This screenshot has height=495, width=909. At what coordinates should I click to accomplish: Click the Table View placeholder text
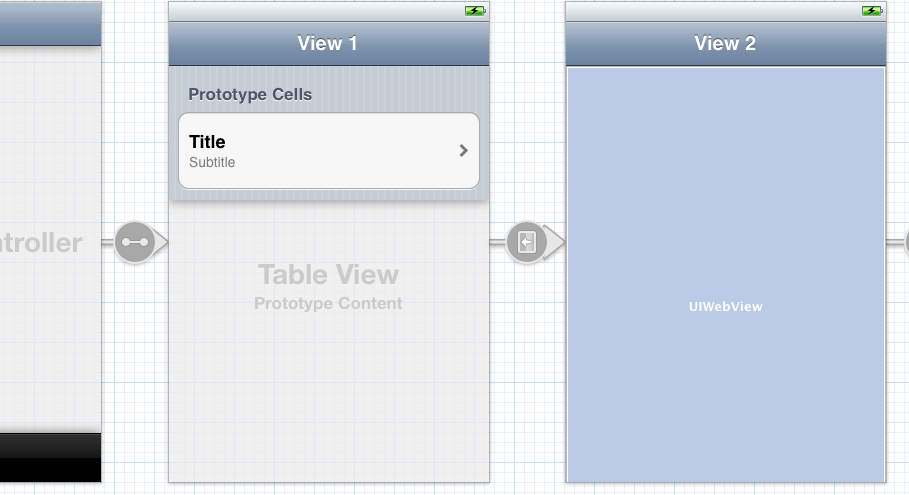click(x=328, y=274)
